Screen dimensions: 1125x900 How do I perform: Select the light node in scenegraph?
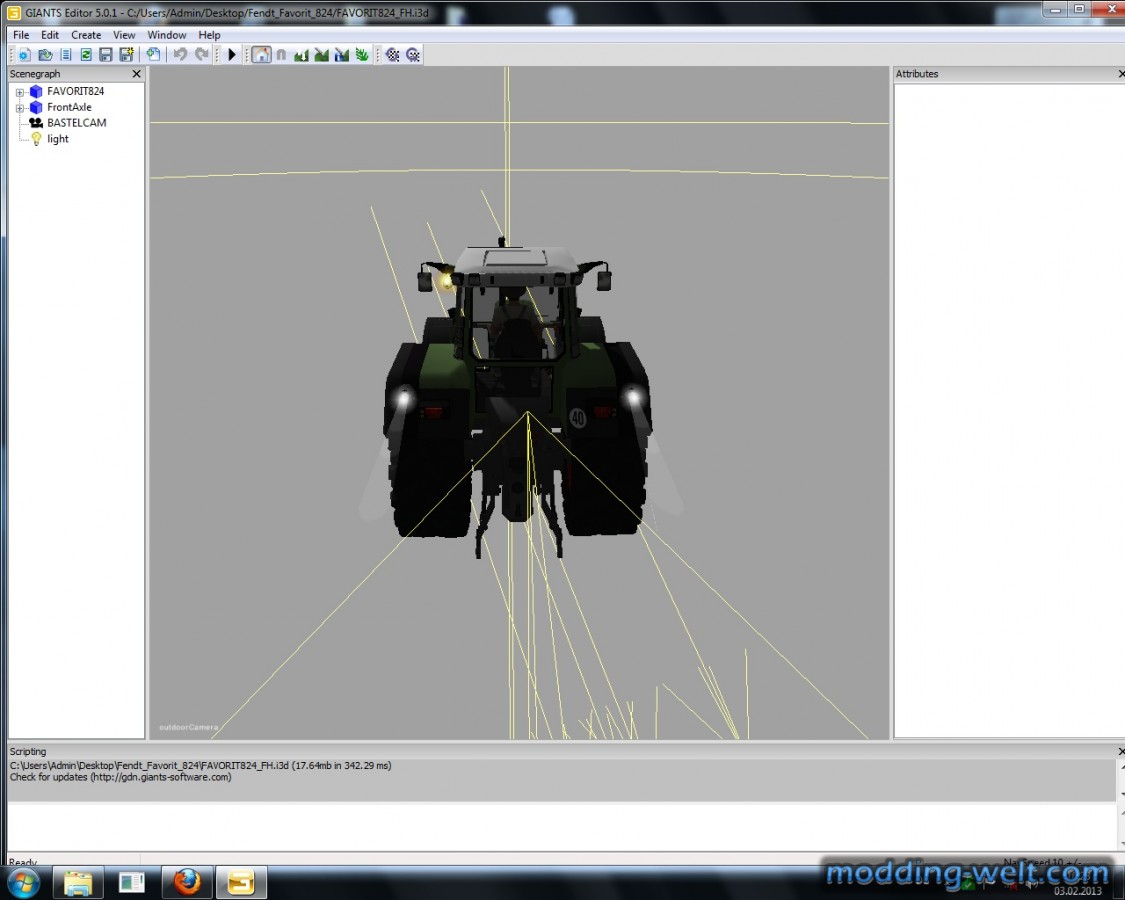58,139
